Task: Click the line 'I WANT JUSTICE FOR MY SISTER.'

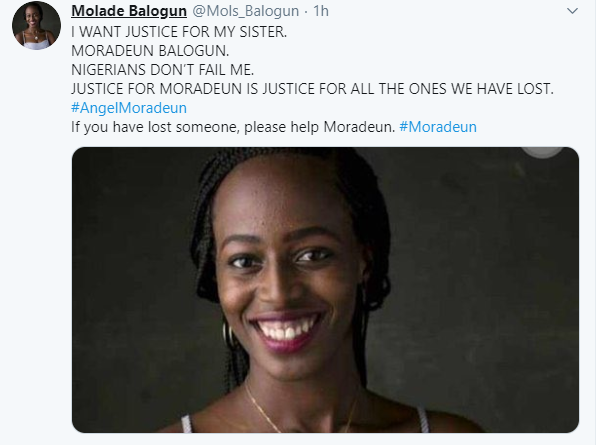Action: 179,32
